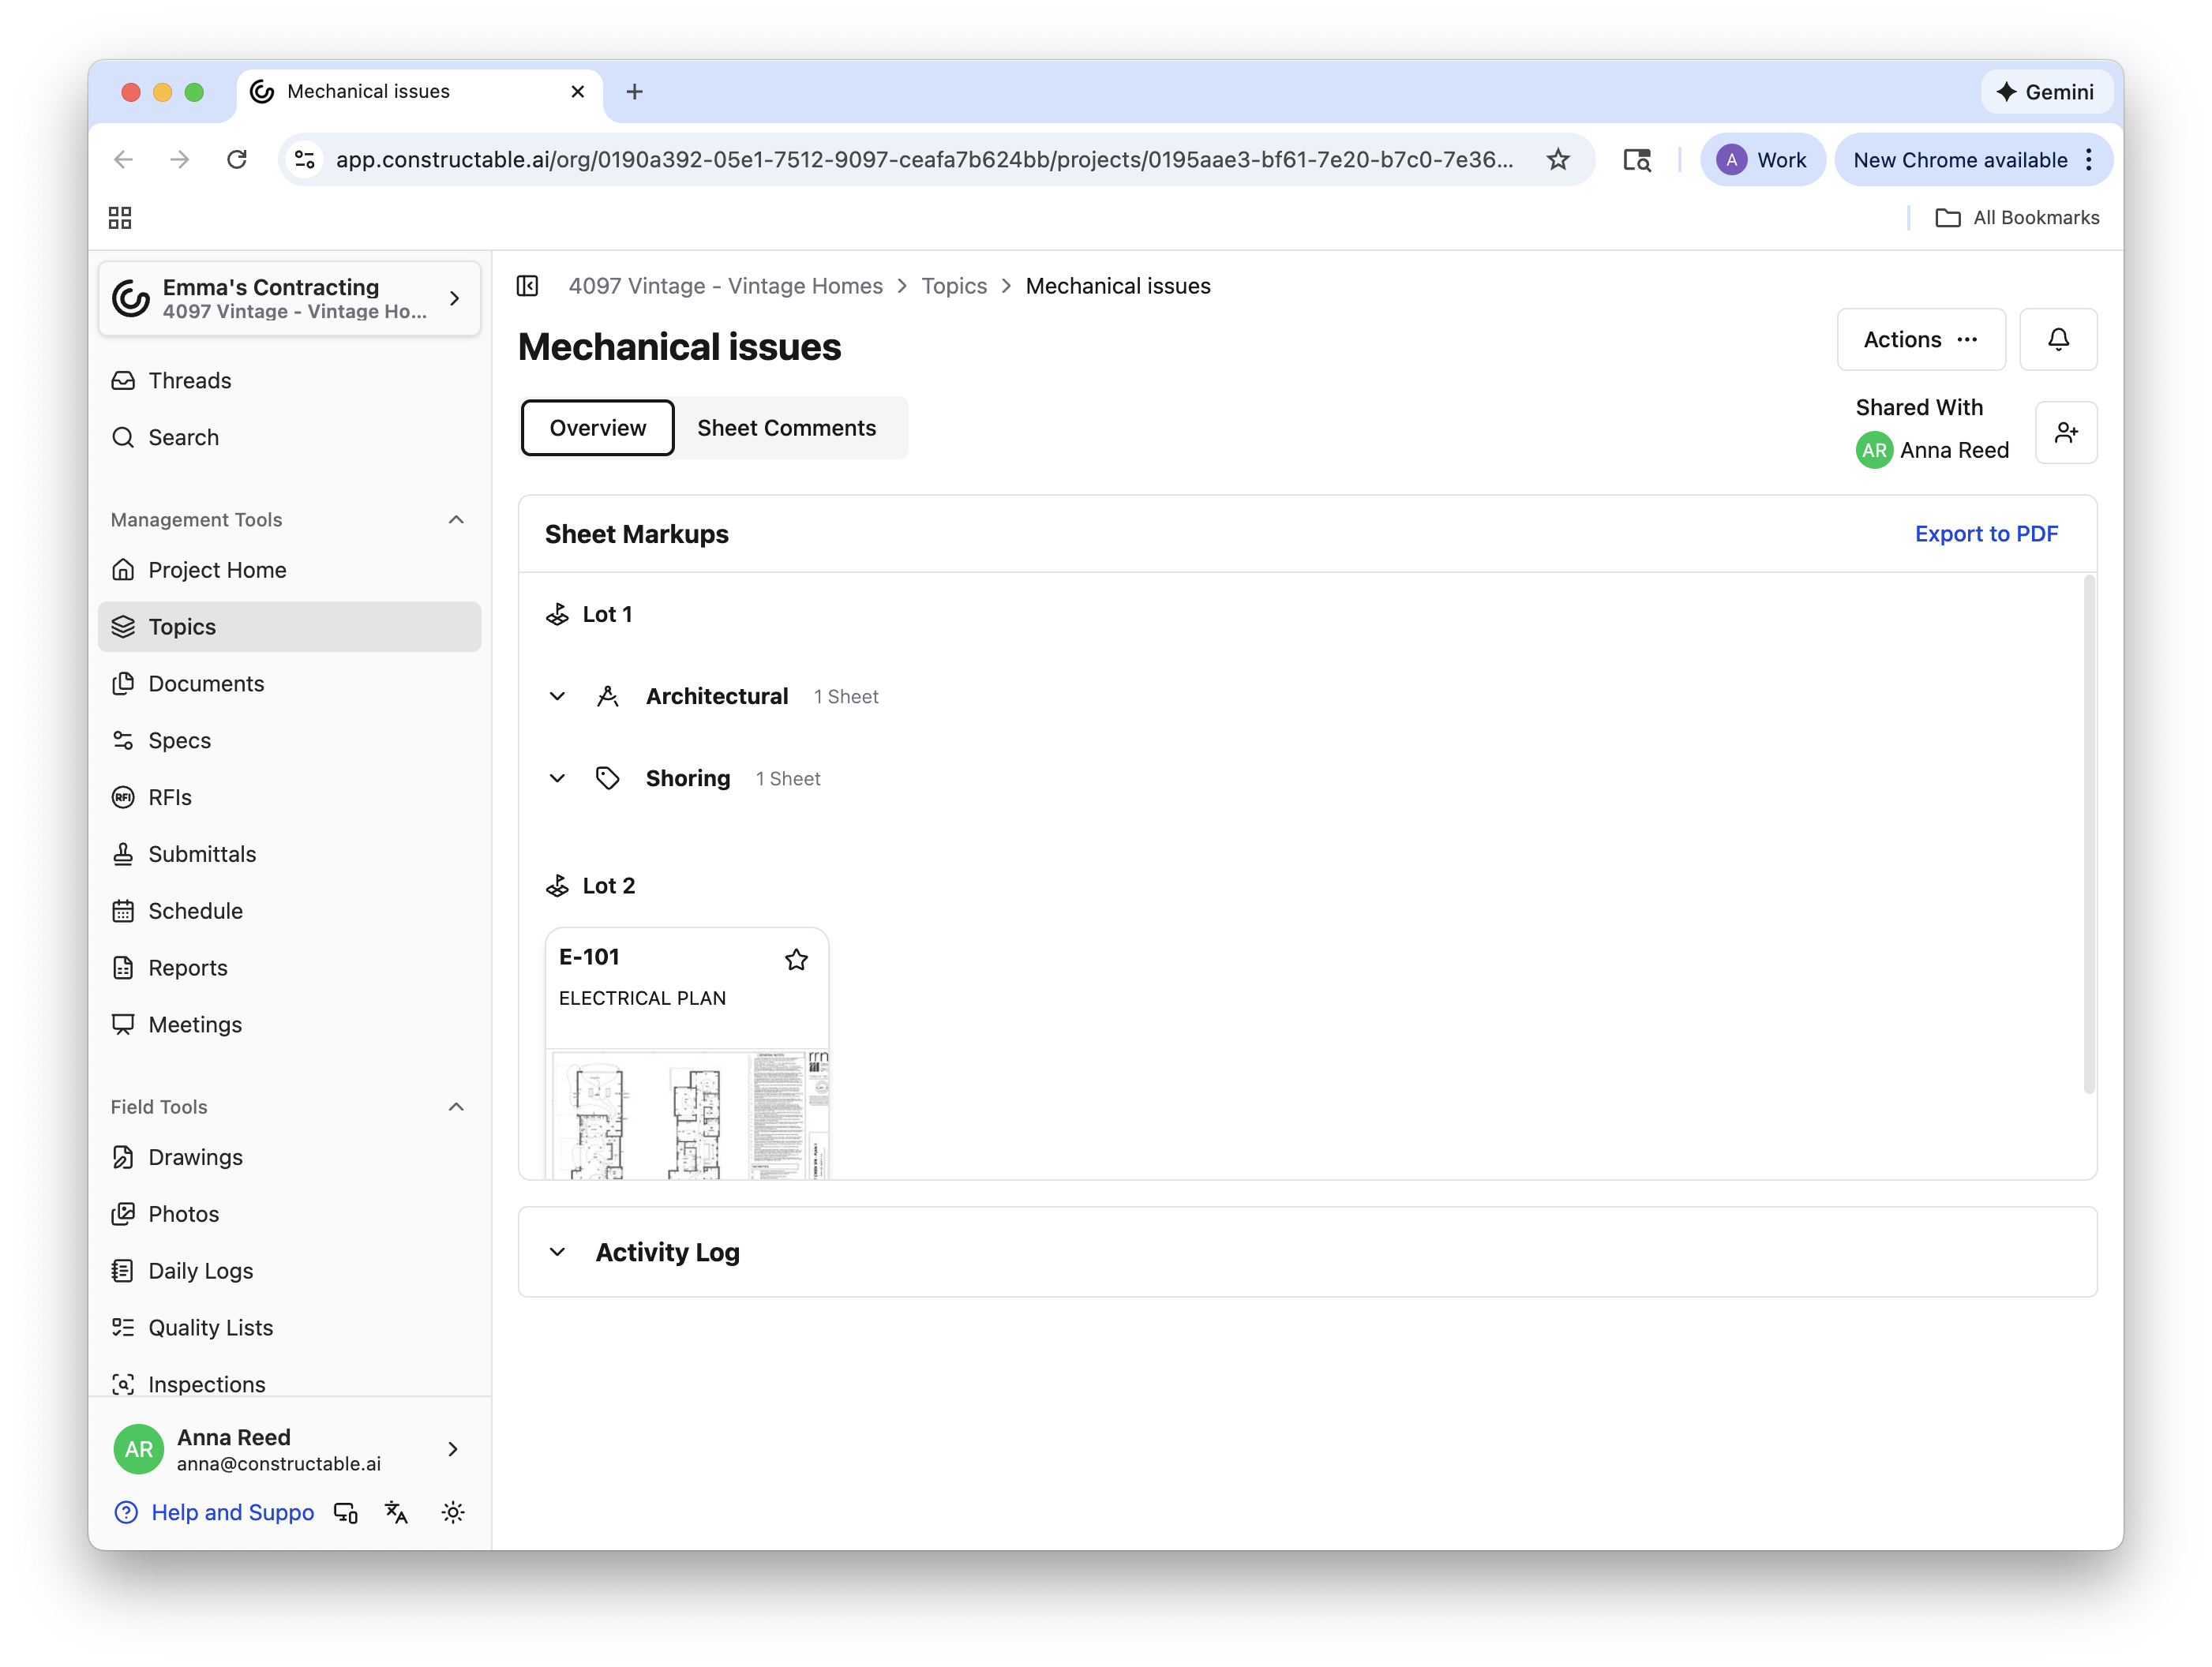Screen dimensions: 2212x1667
Task: Open the Meetings section
Action: pyautogui.click(x=289, y=1025)
